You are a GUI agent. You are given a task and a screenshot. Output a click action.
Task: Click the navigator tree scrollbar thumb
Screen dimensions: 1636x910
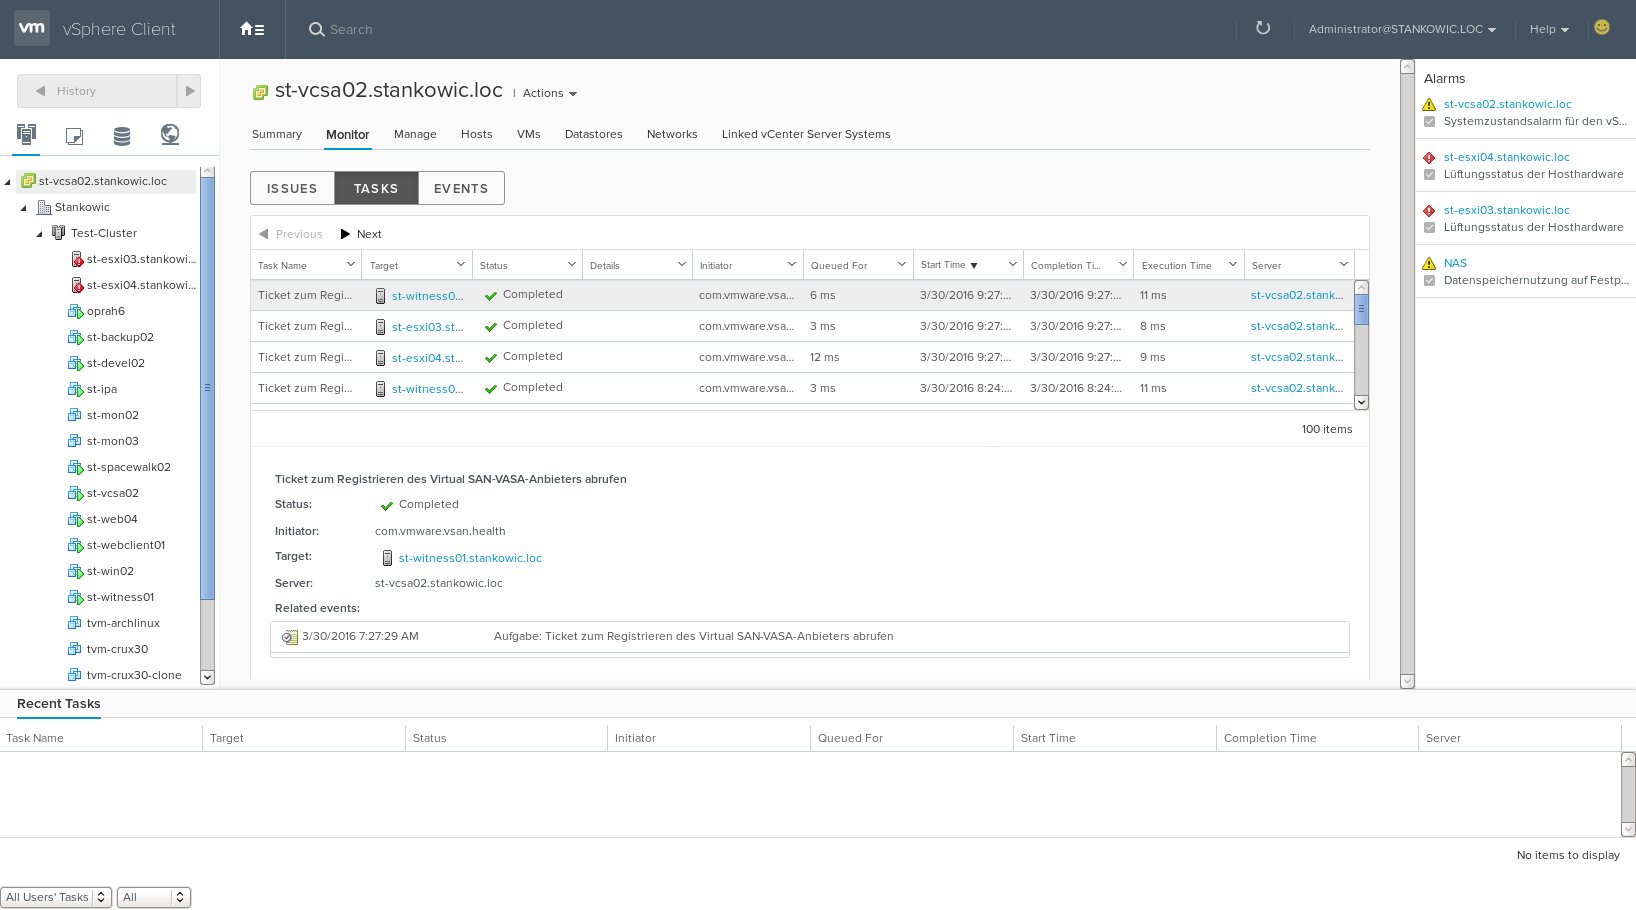click(207, 388)
